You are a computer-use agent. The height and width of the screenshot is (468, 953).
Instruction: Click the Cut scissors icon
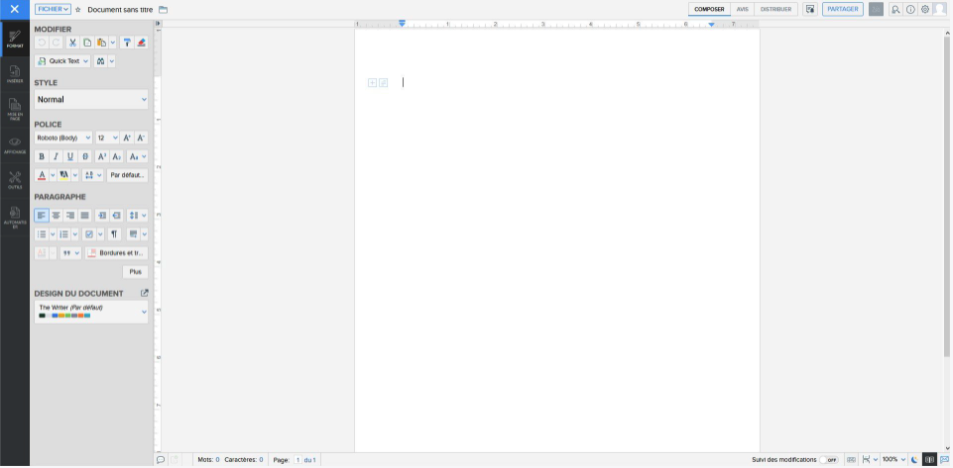point(72,42)
